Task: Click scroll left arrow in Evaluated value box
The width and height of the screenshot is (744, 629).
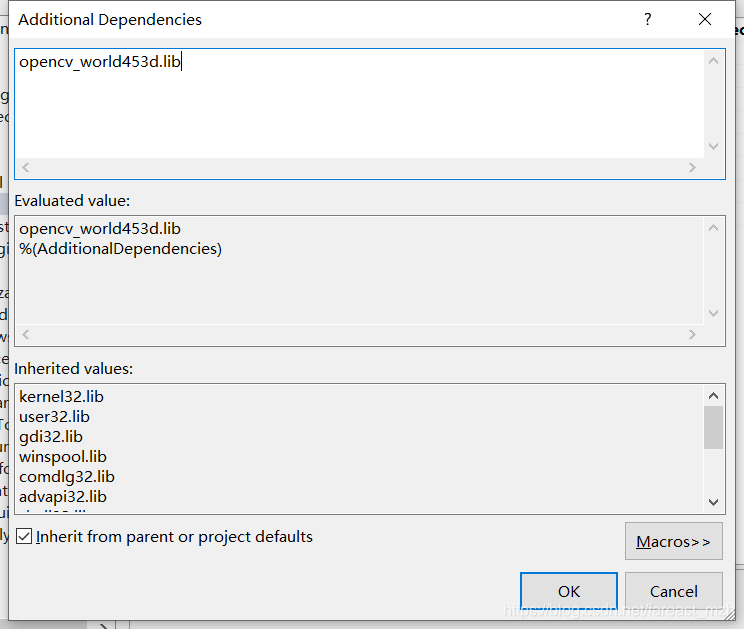Action: [26, 334]
